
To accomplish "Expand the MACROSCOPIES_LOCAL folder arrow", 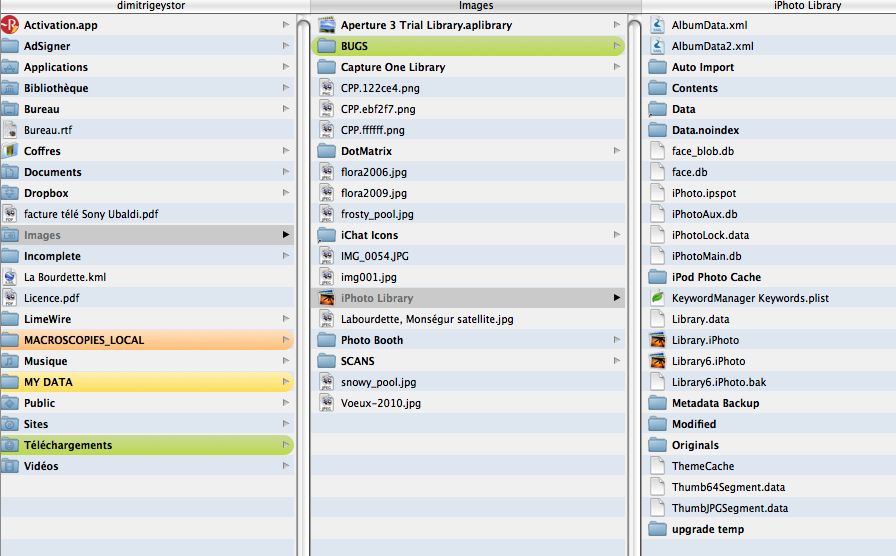I will pos(286,339).
